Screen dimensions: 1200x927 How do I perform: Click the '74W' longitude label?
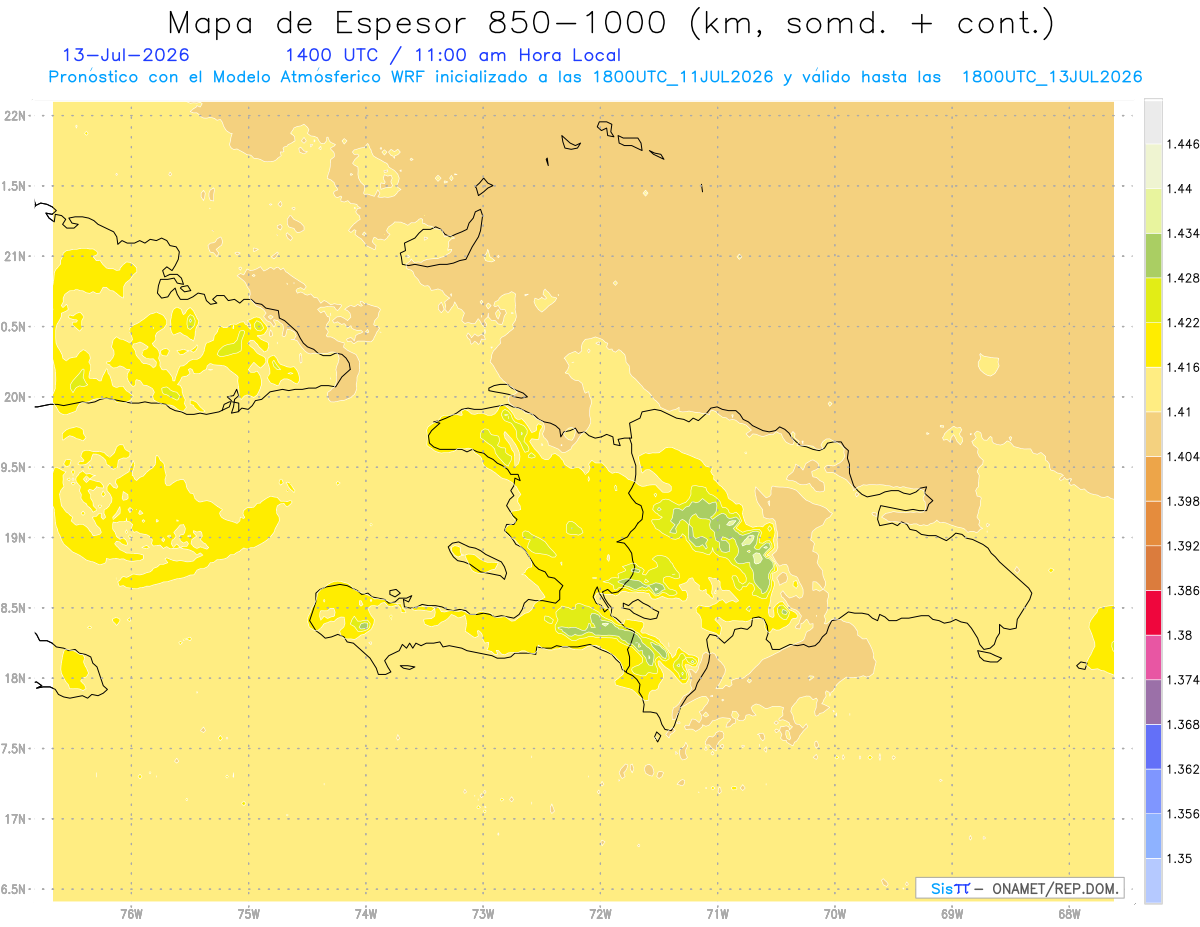pos(366,913)
